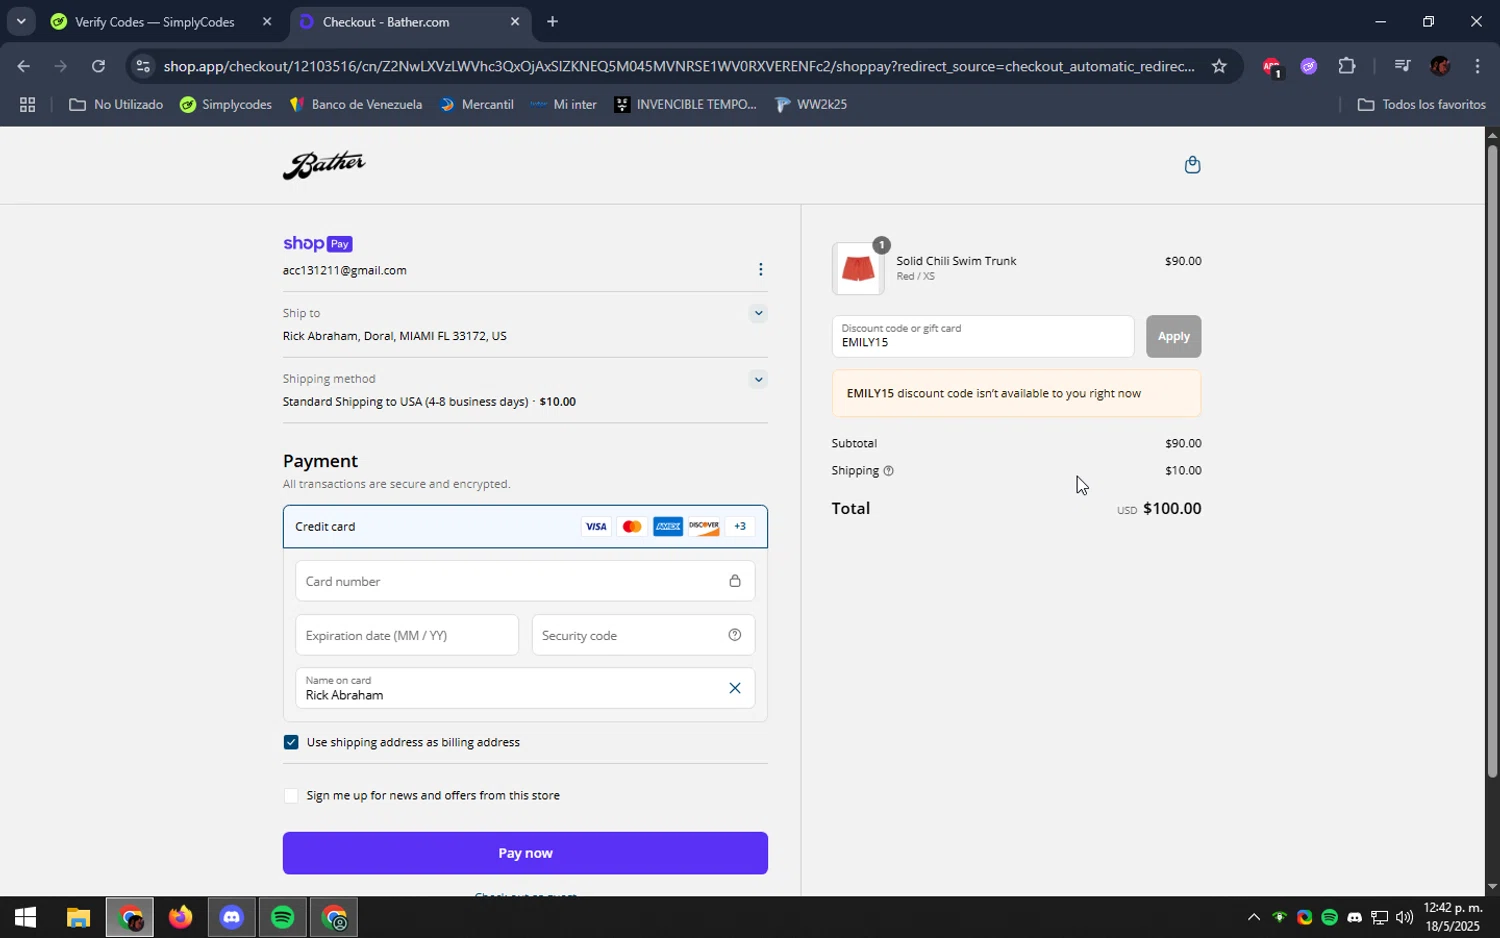Click the Bather logo
This screenshot has height=938, width=1500.
(324, 166)
